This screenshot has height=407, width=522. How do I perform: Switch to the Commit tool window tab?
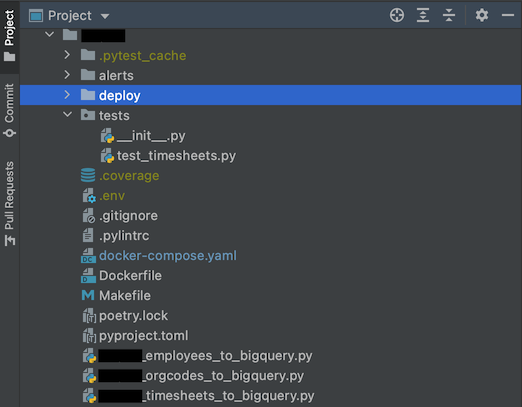(9, 110)
